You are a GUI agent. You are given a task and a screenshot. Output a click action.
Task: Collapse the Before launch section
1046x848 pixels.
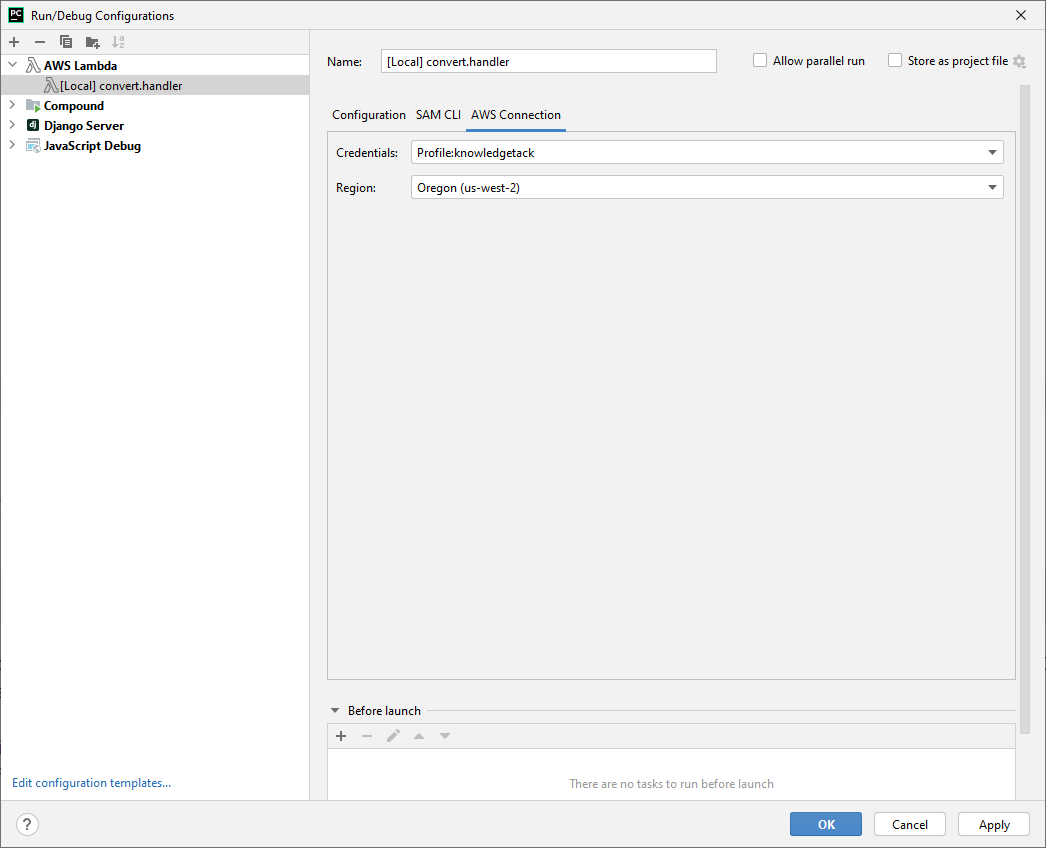point(334,710)
